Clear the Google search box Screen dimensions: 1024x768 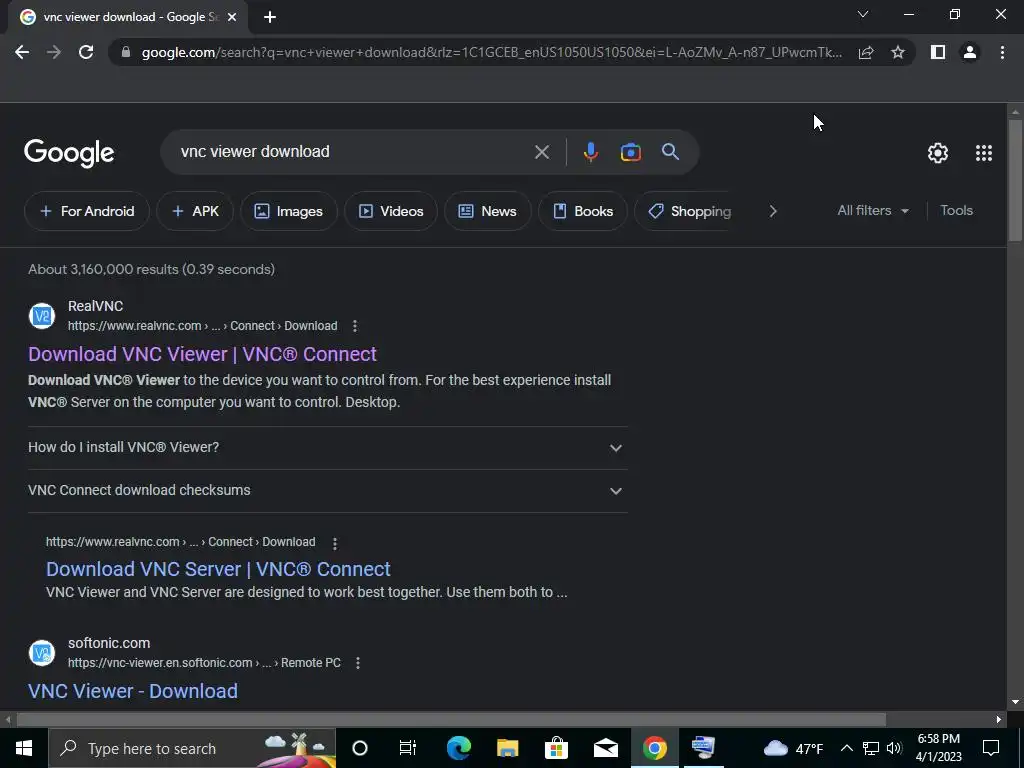click(x=541, y=152)
